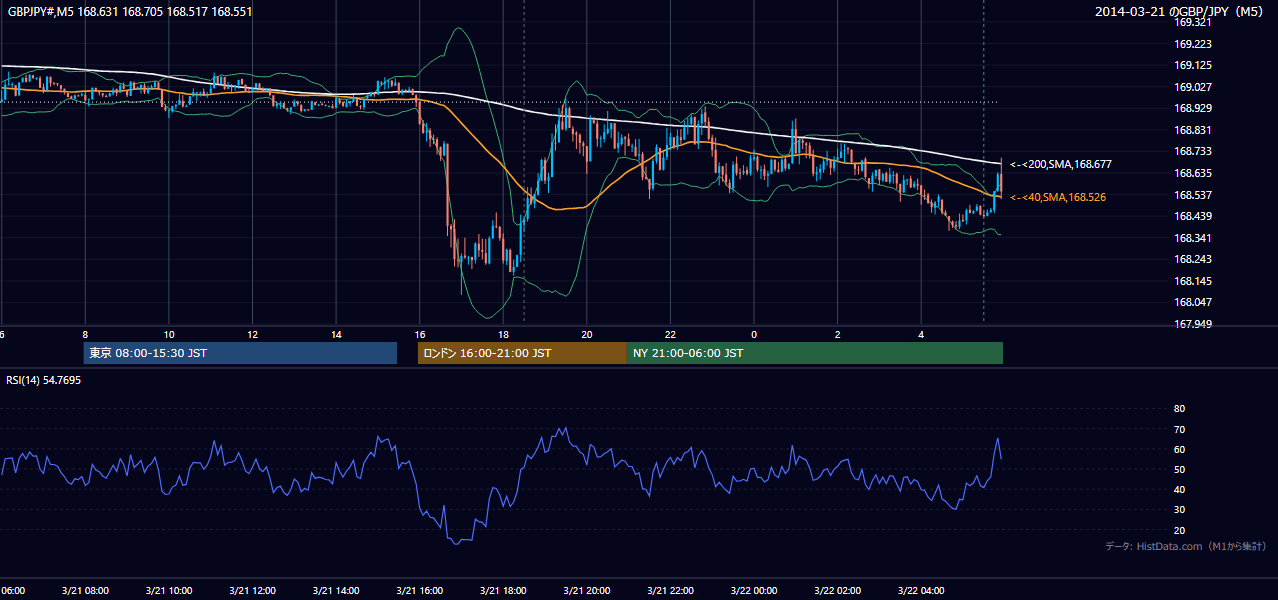This screenshot has height=600, width=1278.
Task: Click the price axis label 169.027
Action: [1192, 88]
